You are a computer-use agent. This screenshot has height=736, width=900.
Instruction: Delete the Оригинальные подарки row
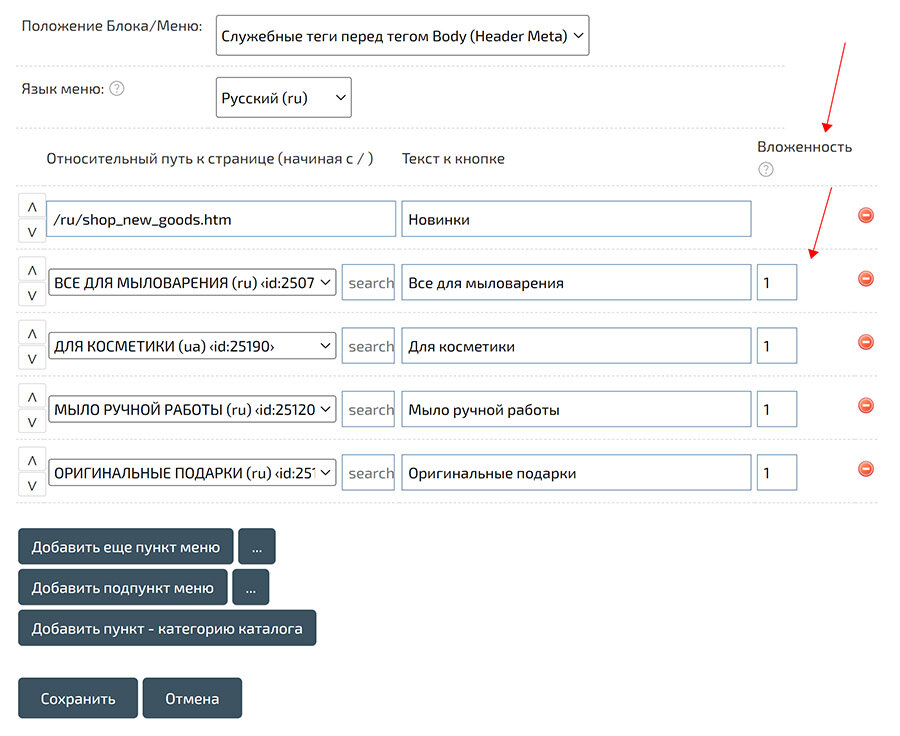point(866,469)
